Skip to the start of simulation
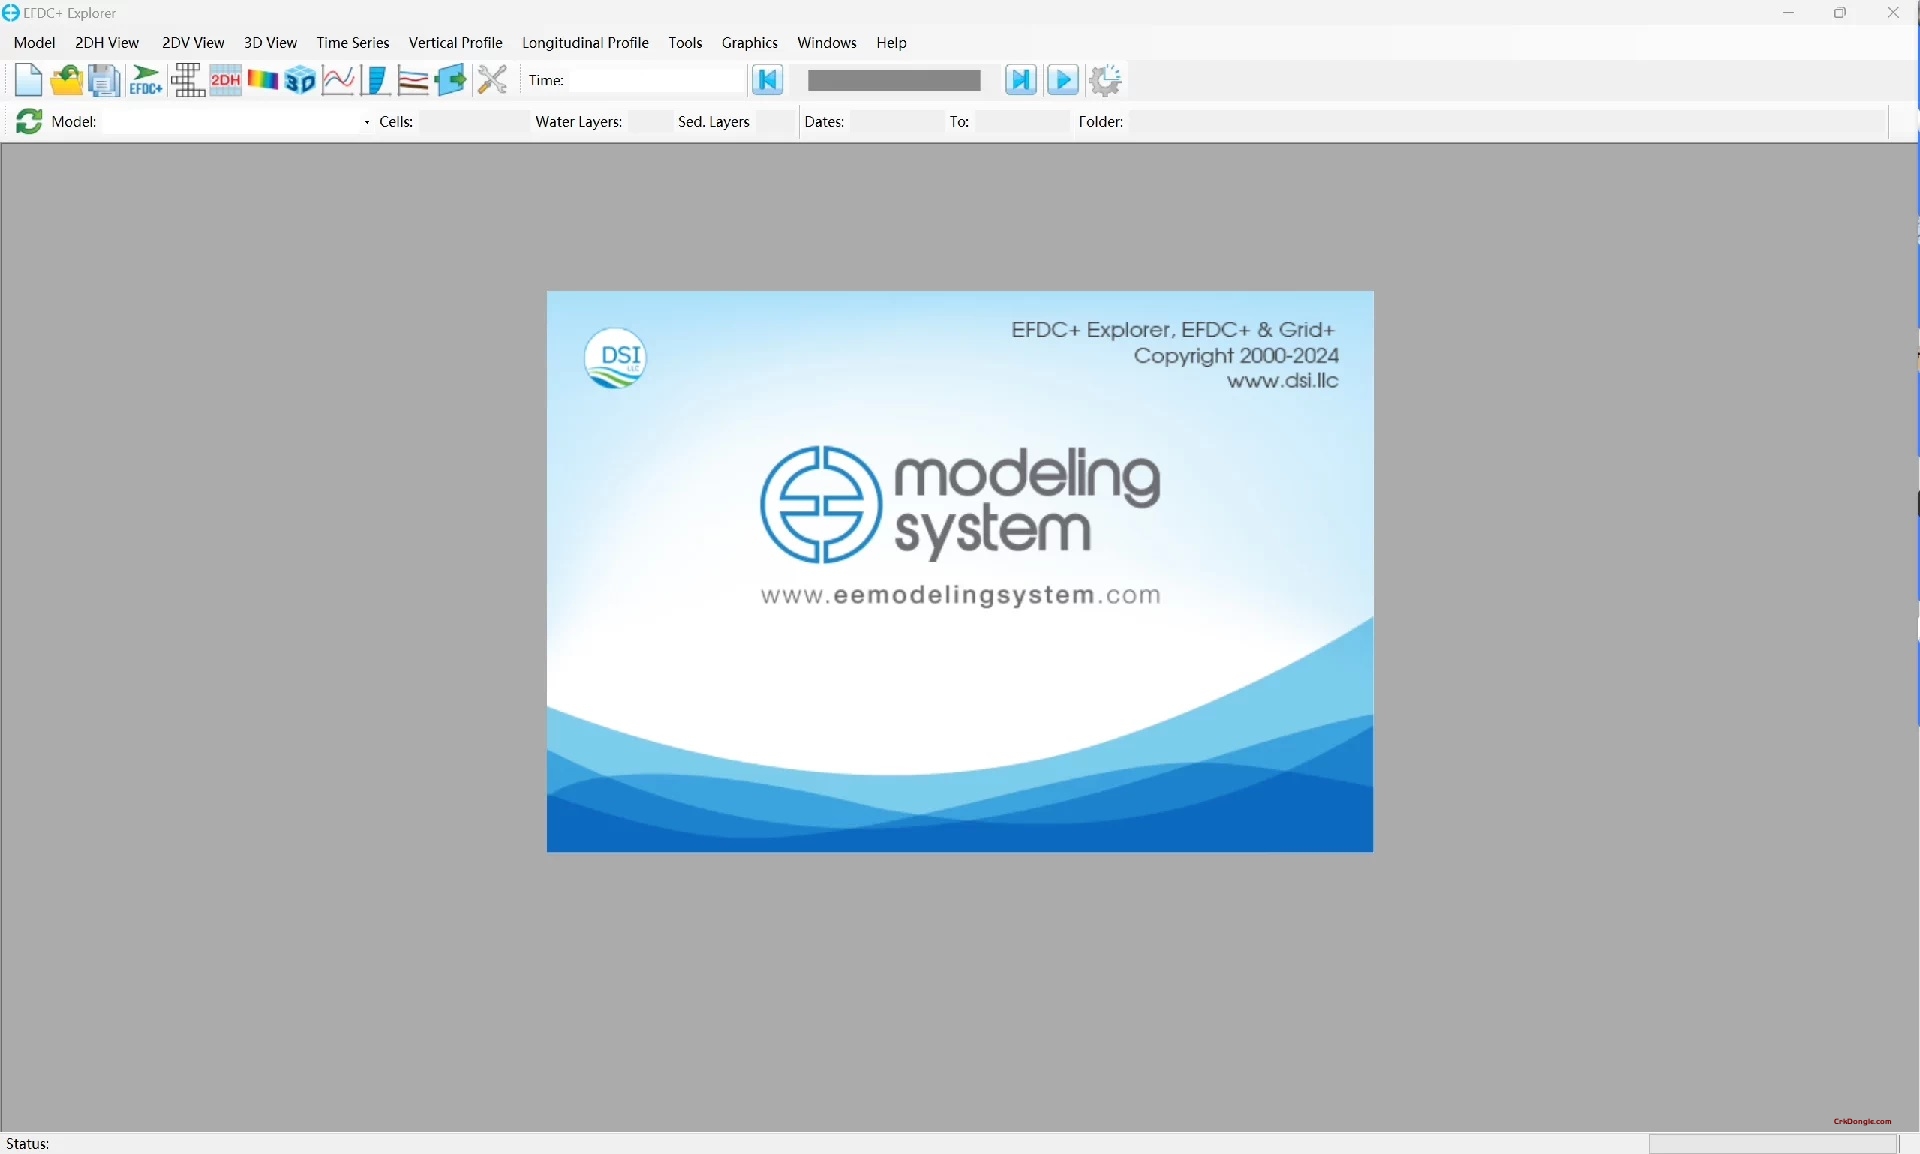 point(768,80)
